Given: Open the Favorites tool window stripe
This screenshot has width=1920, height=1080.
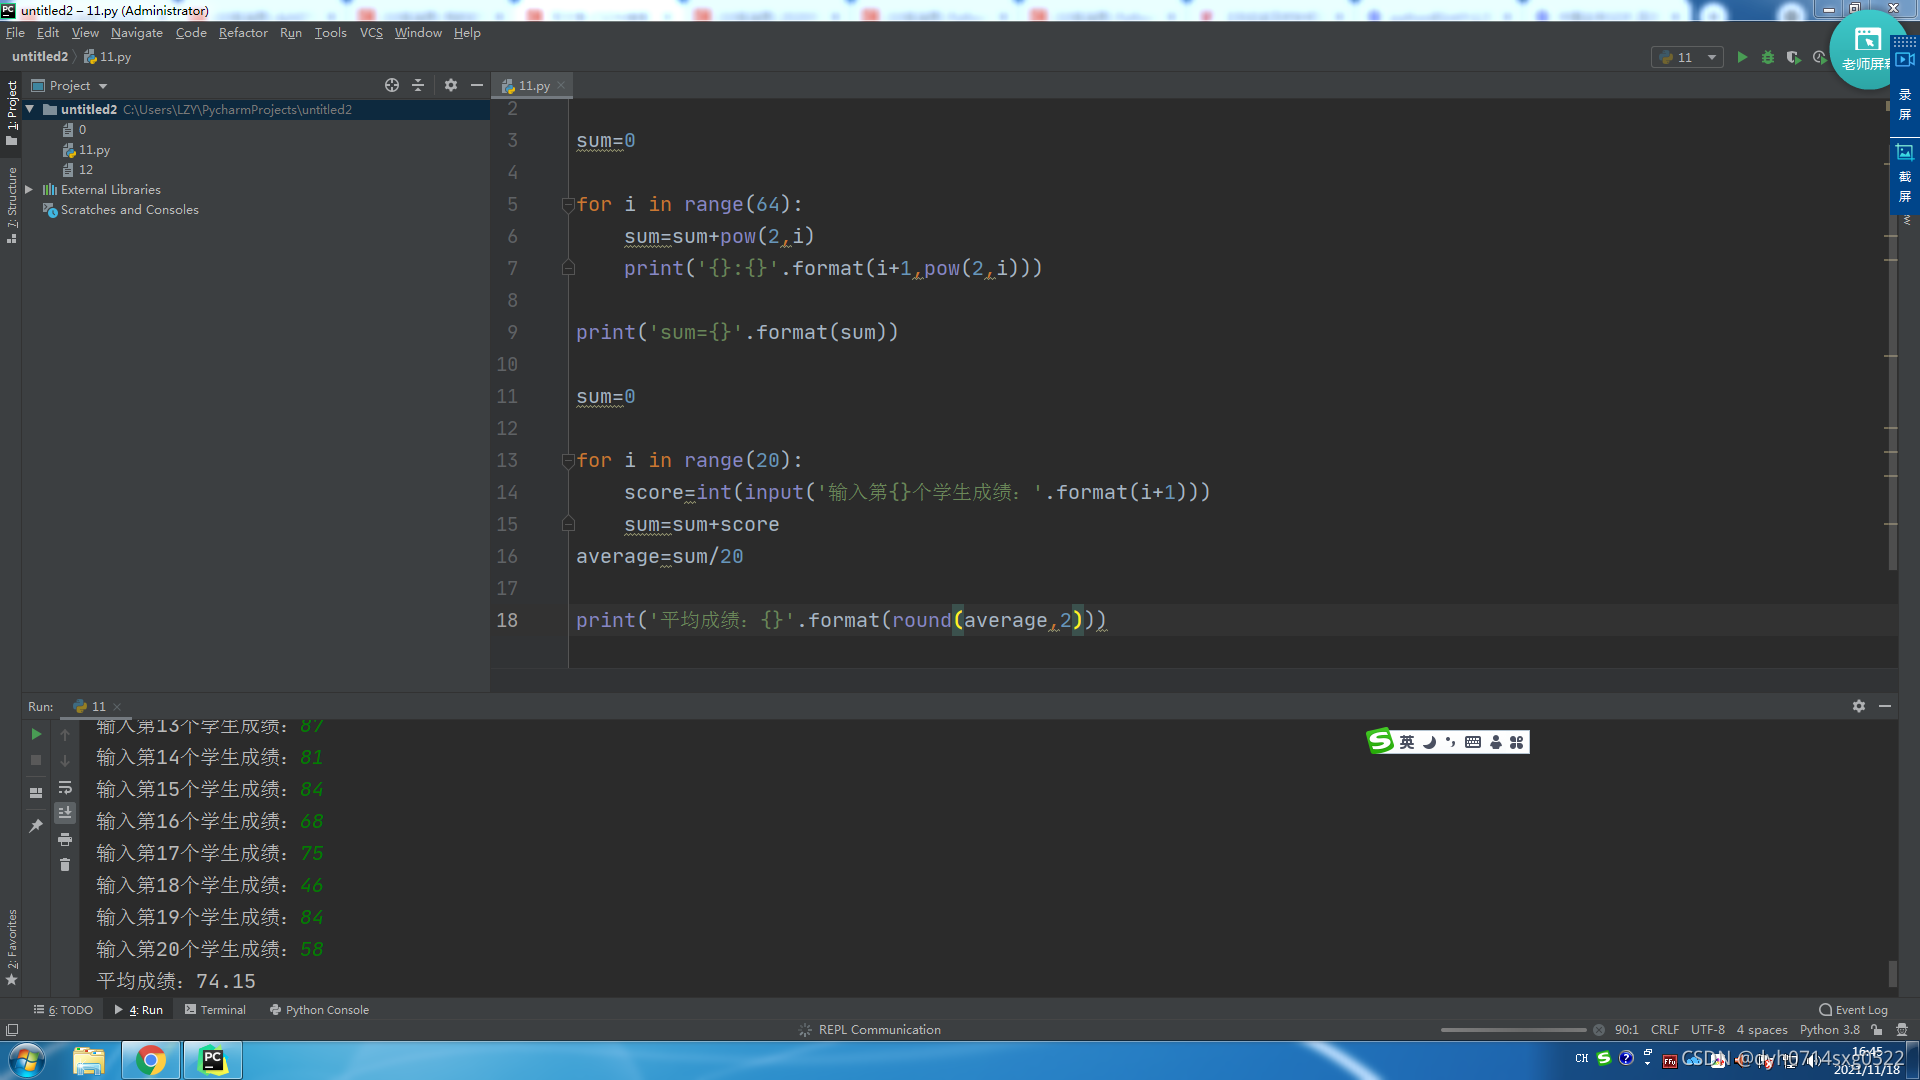Looking at the screenshot, I should (x=12, y=946).
